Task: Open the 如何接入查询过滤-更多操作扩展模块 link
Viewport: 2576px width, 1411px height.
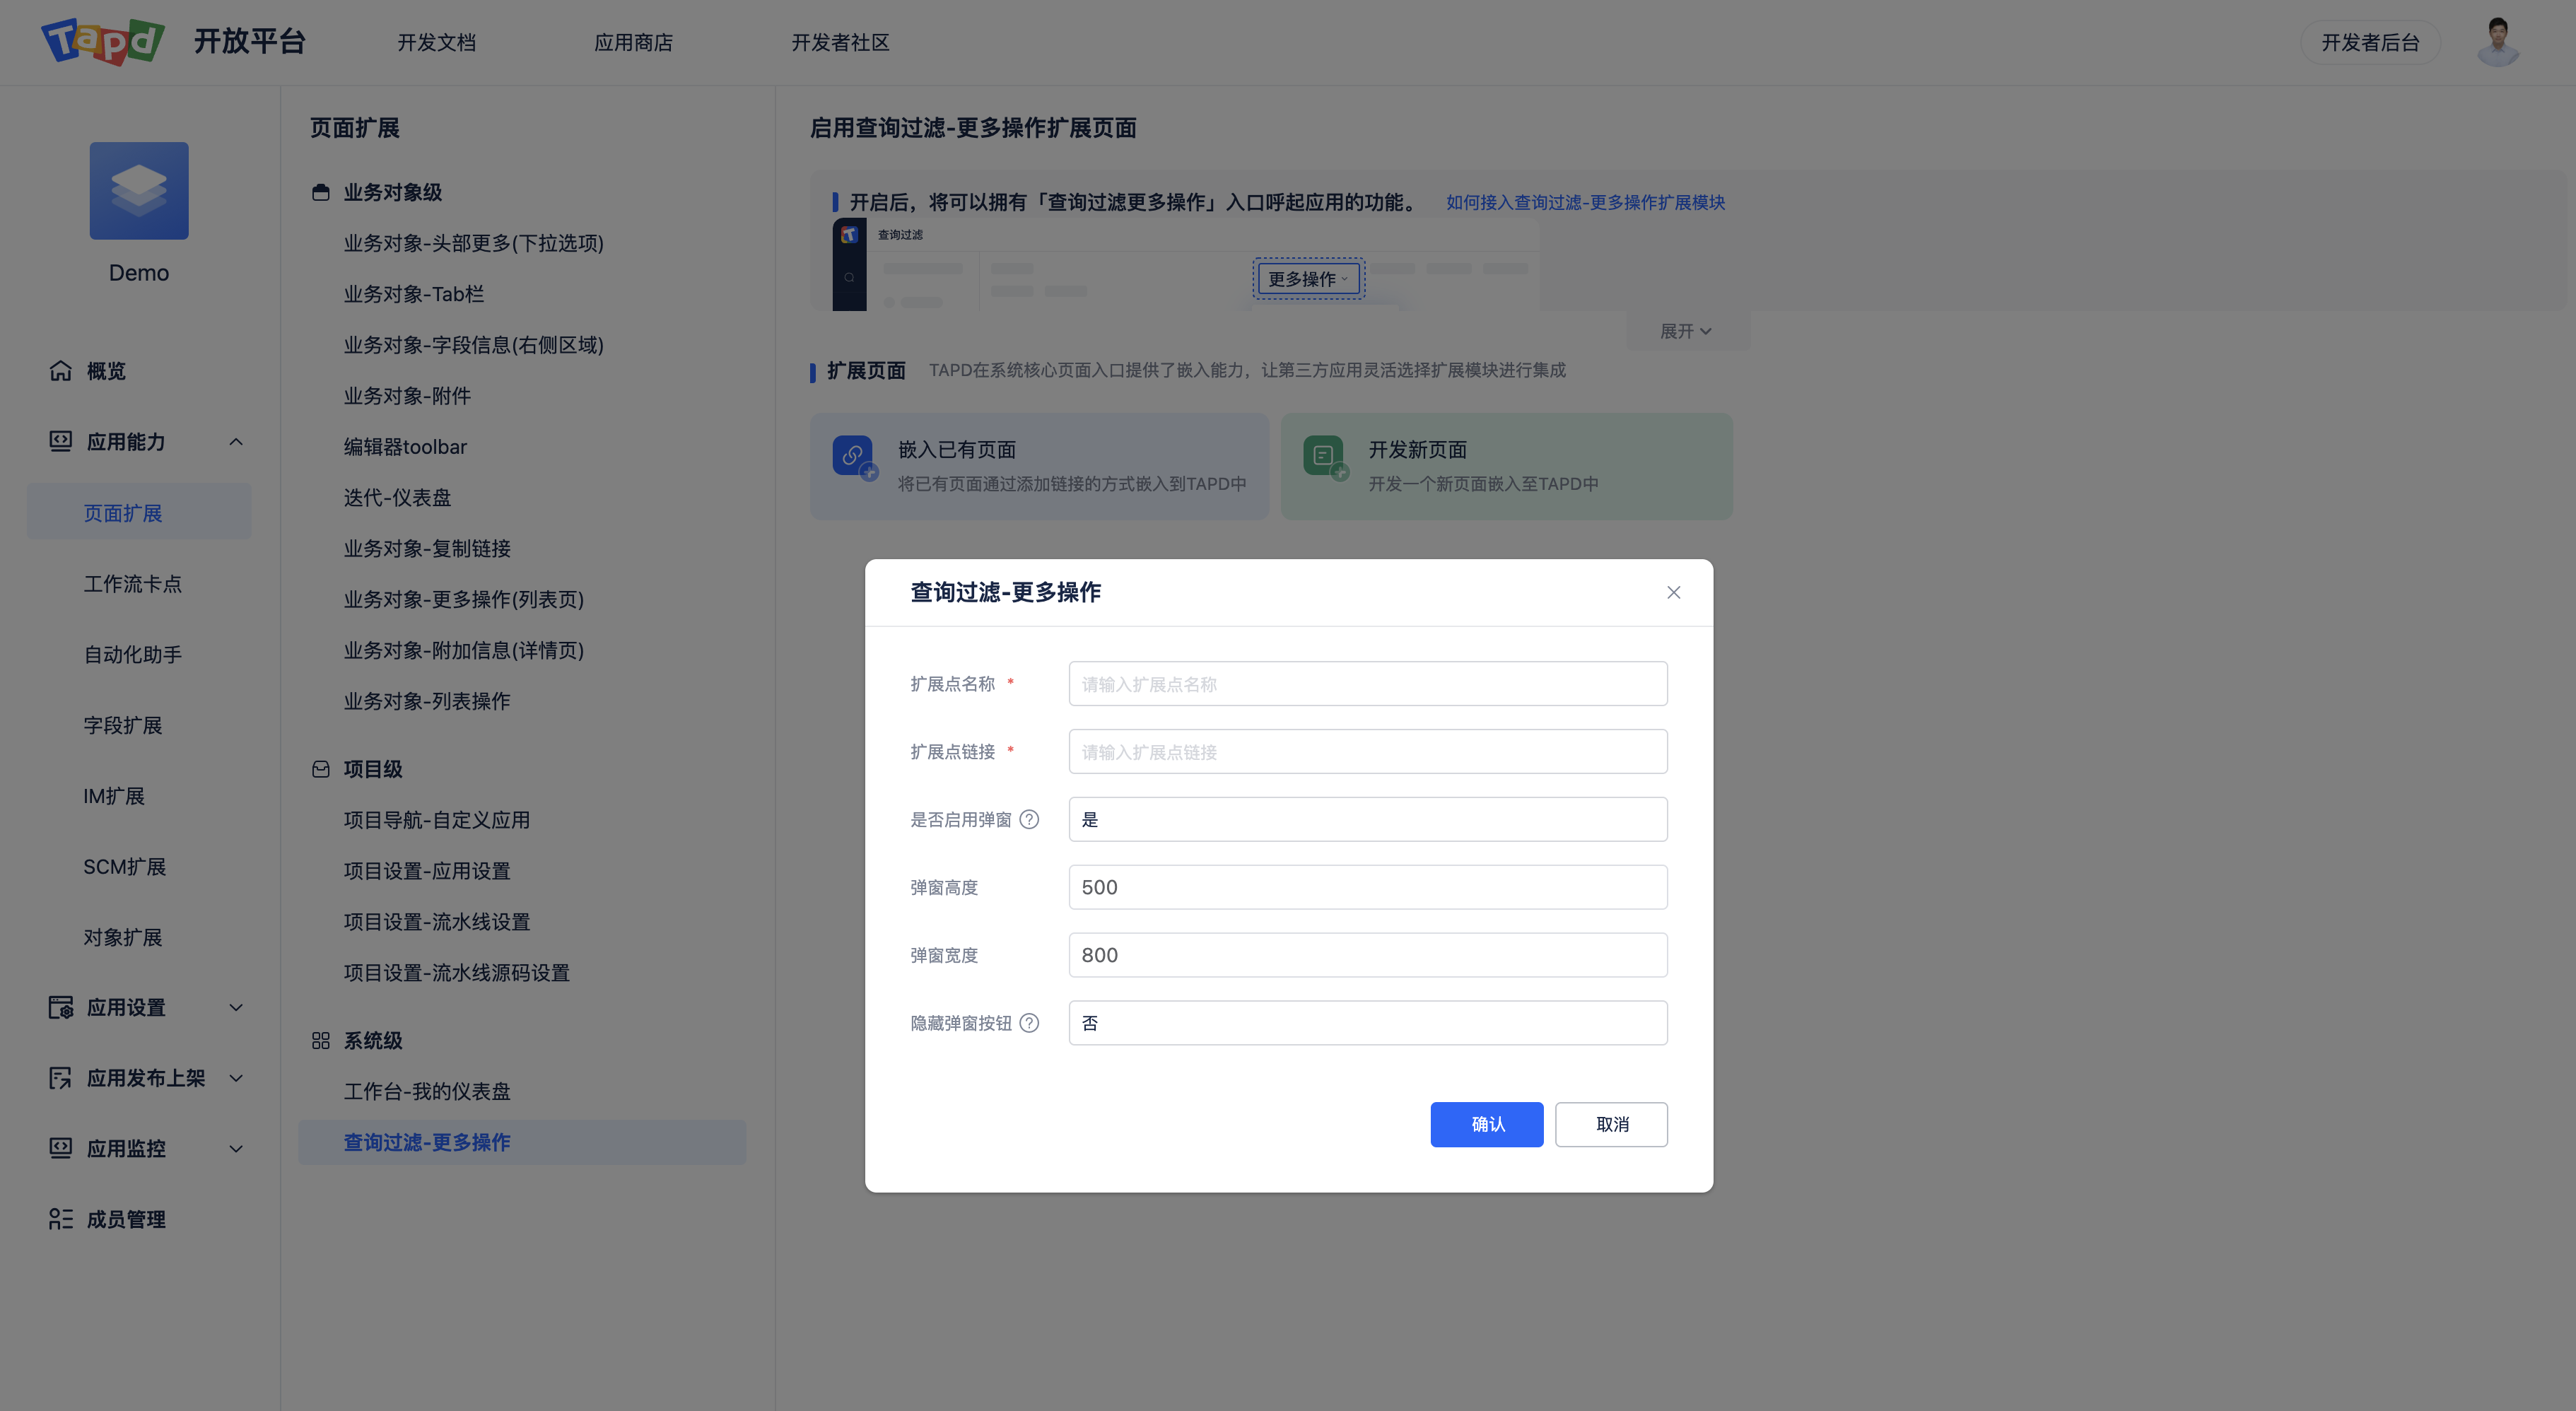Action: pyautogui.click(x=1585, y=202)
